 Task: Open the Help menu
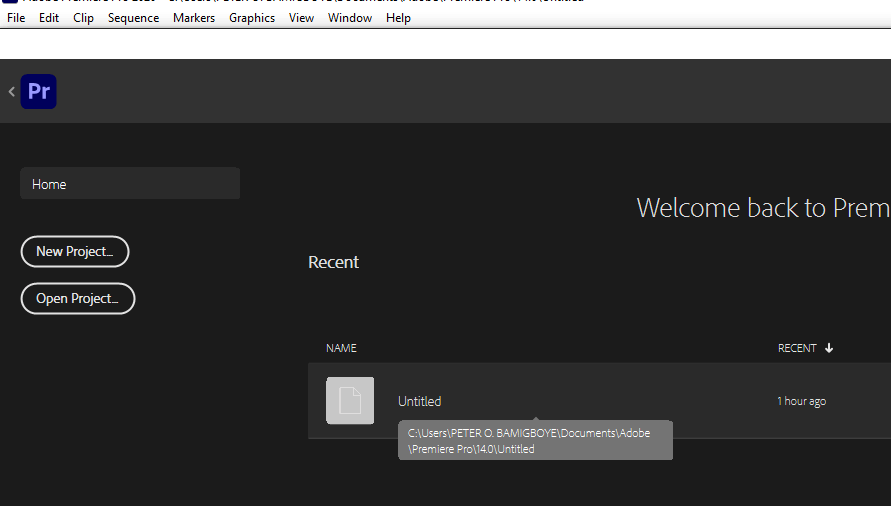coord(398,18)
